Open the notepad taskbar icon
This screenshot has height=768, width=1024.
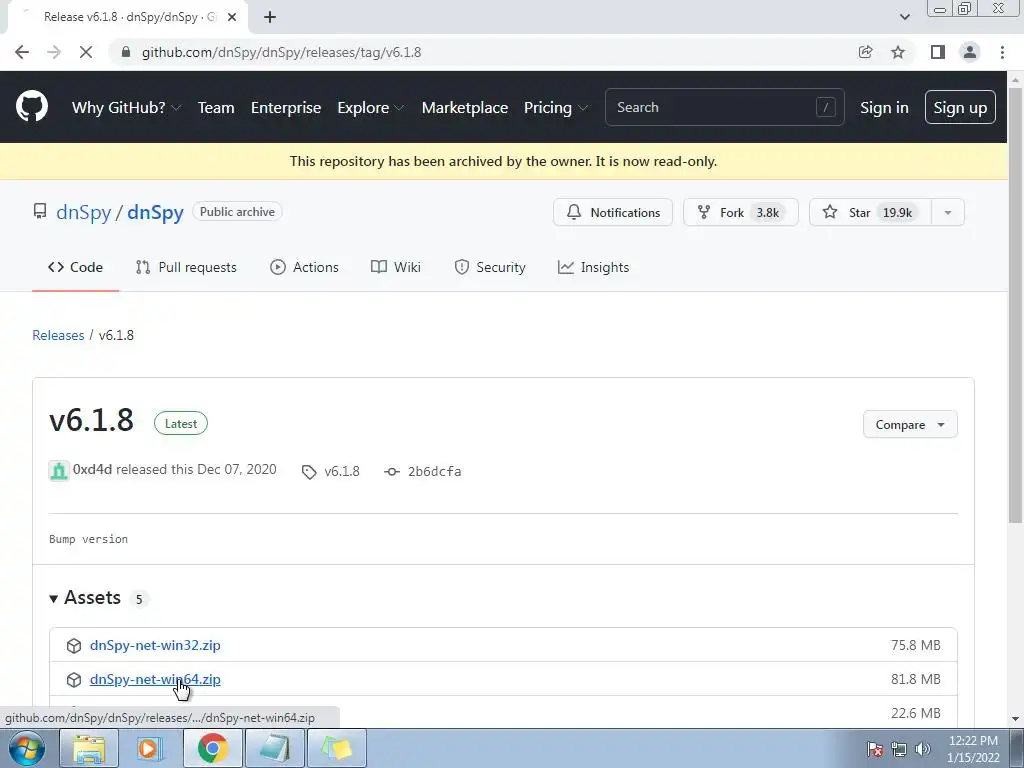click(274, 748)
